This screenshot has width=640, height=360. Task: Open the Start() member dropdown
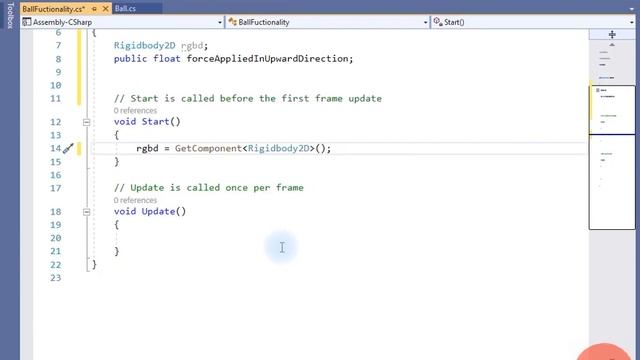534,22
